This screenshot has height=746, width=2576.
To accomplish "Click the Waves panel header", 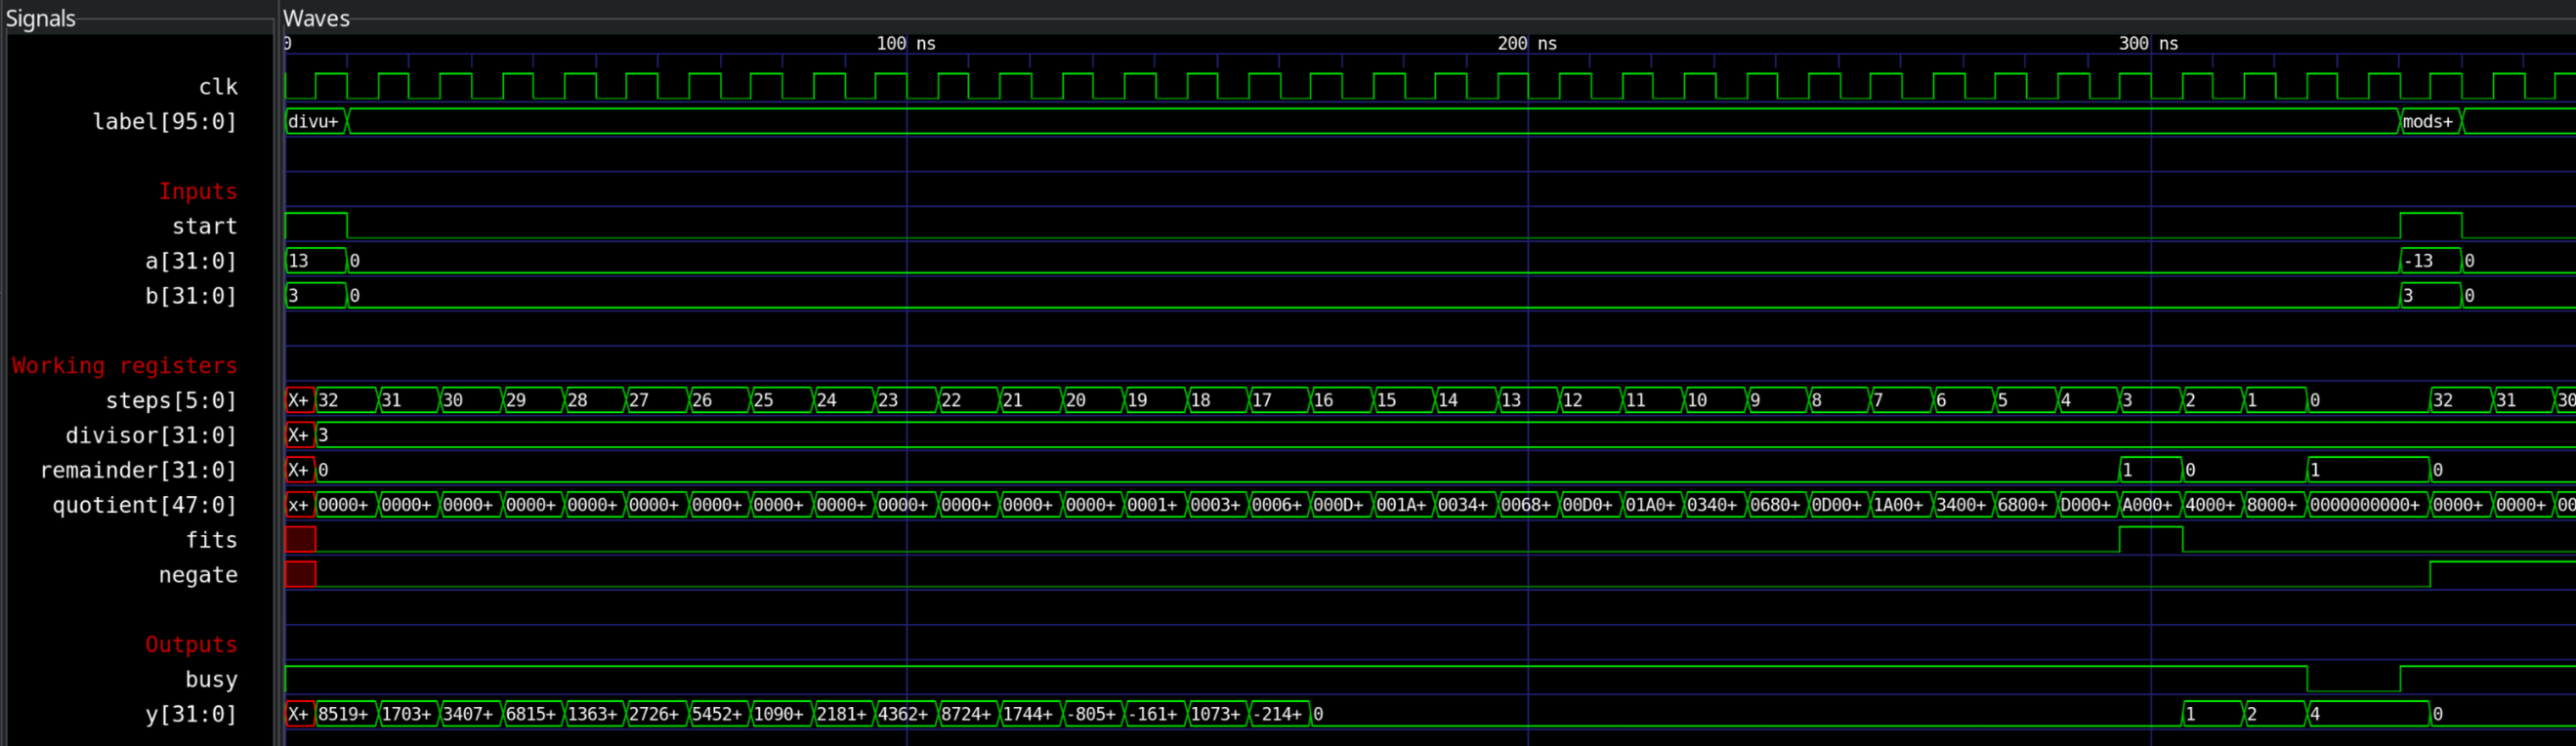I will [x=316, y=18].
